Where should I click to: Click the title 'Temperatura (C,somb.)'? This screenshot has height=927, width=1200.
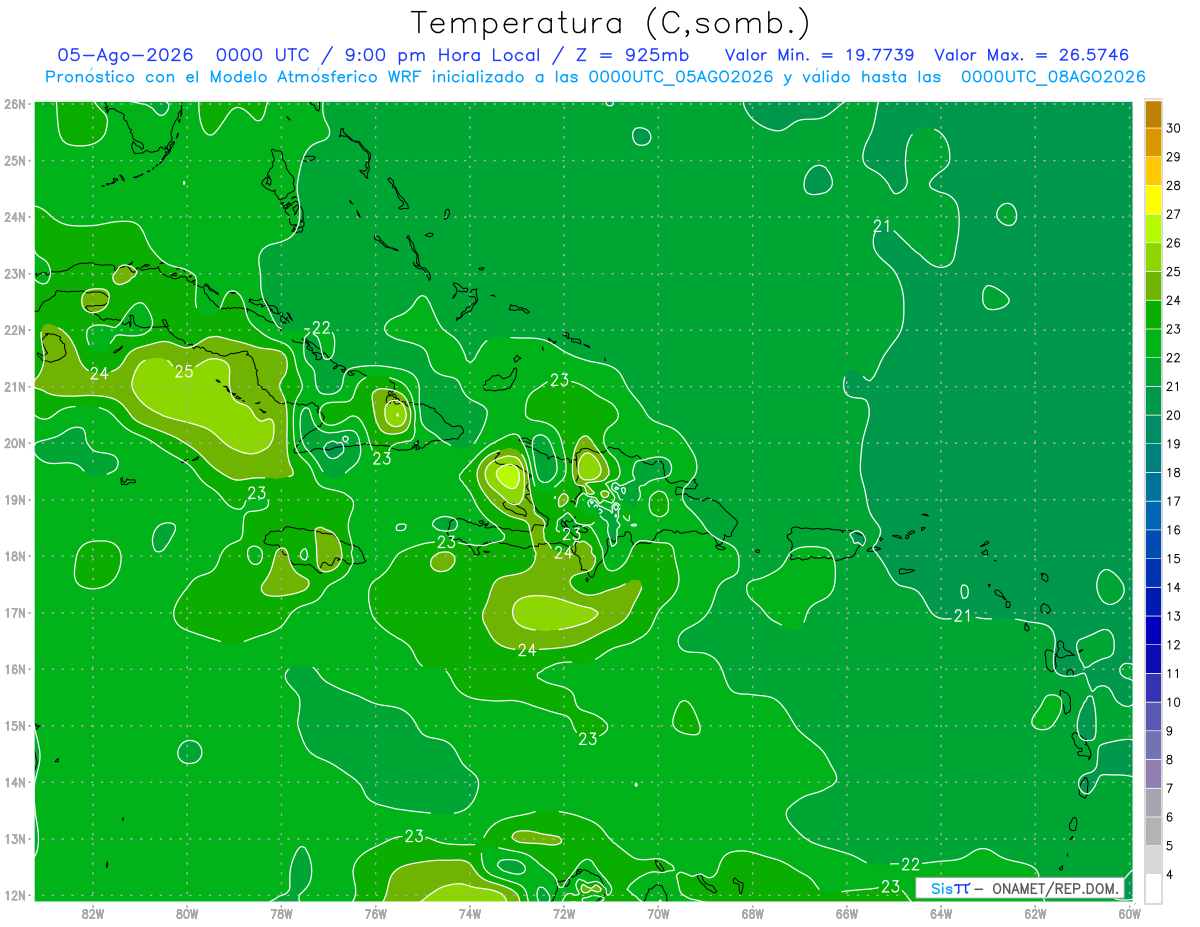point(611,23)
